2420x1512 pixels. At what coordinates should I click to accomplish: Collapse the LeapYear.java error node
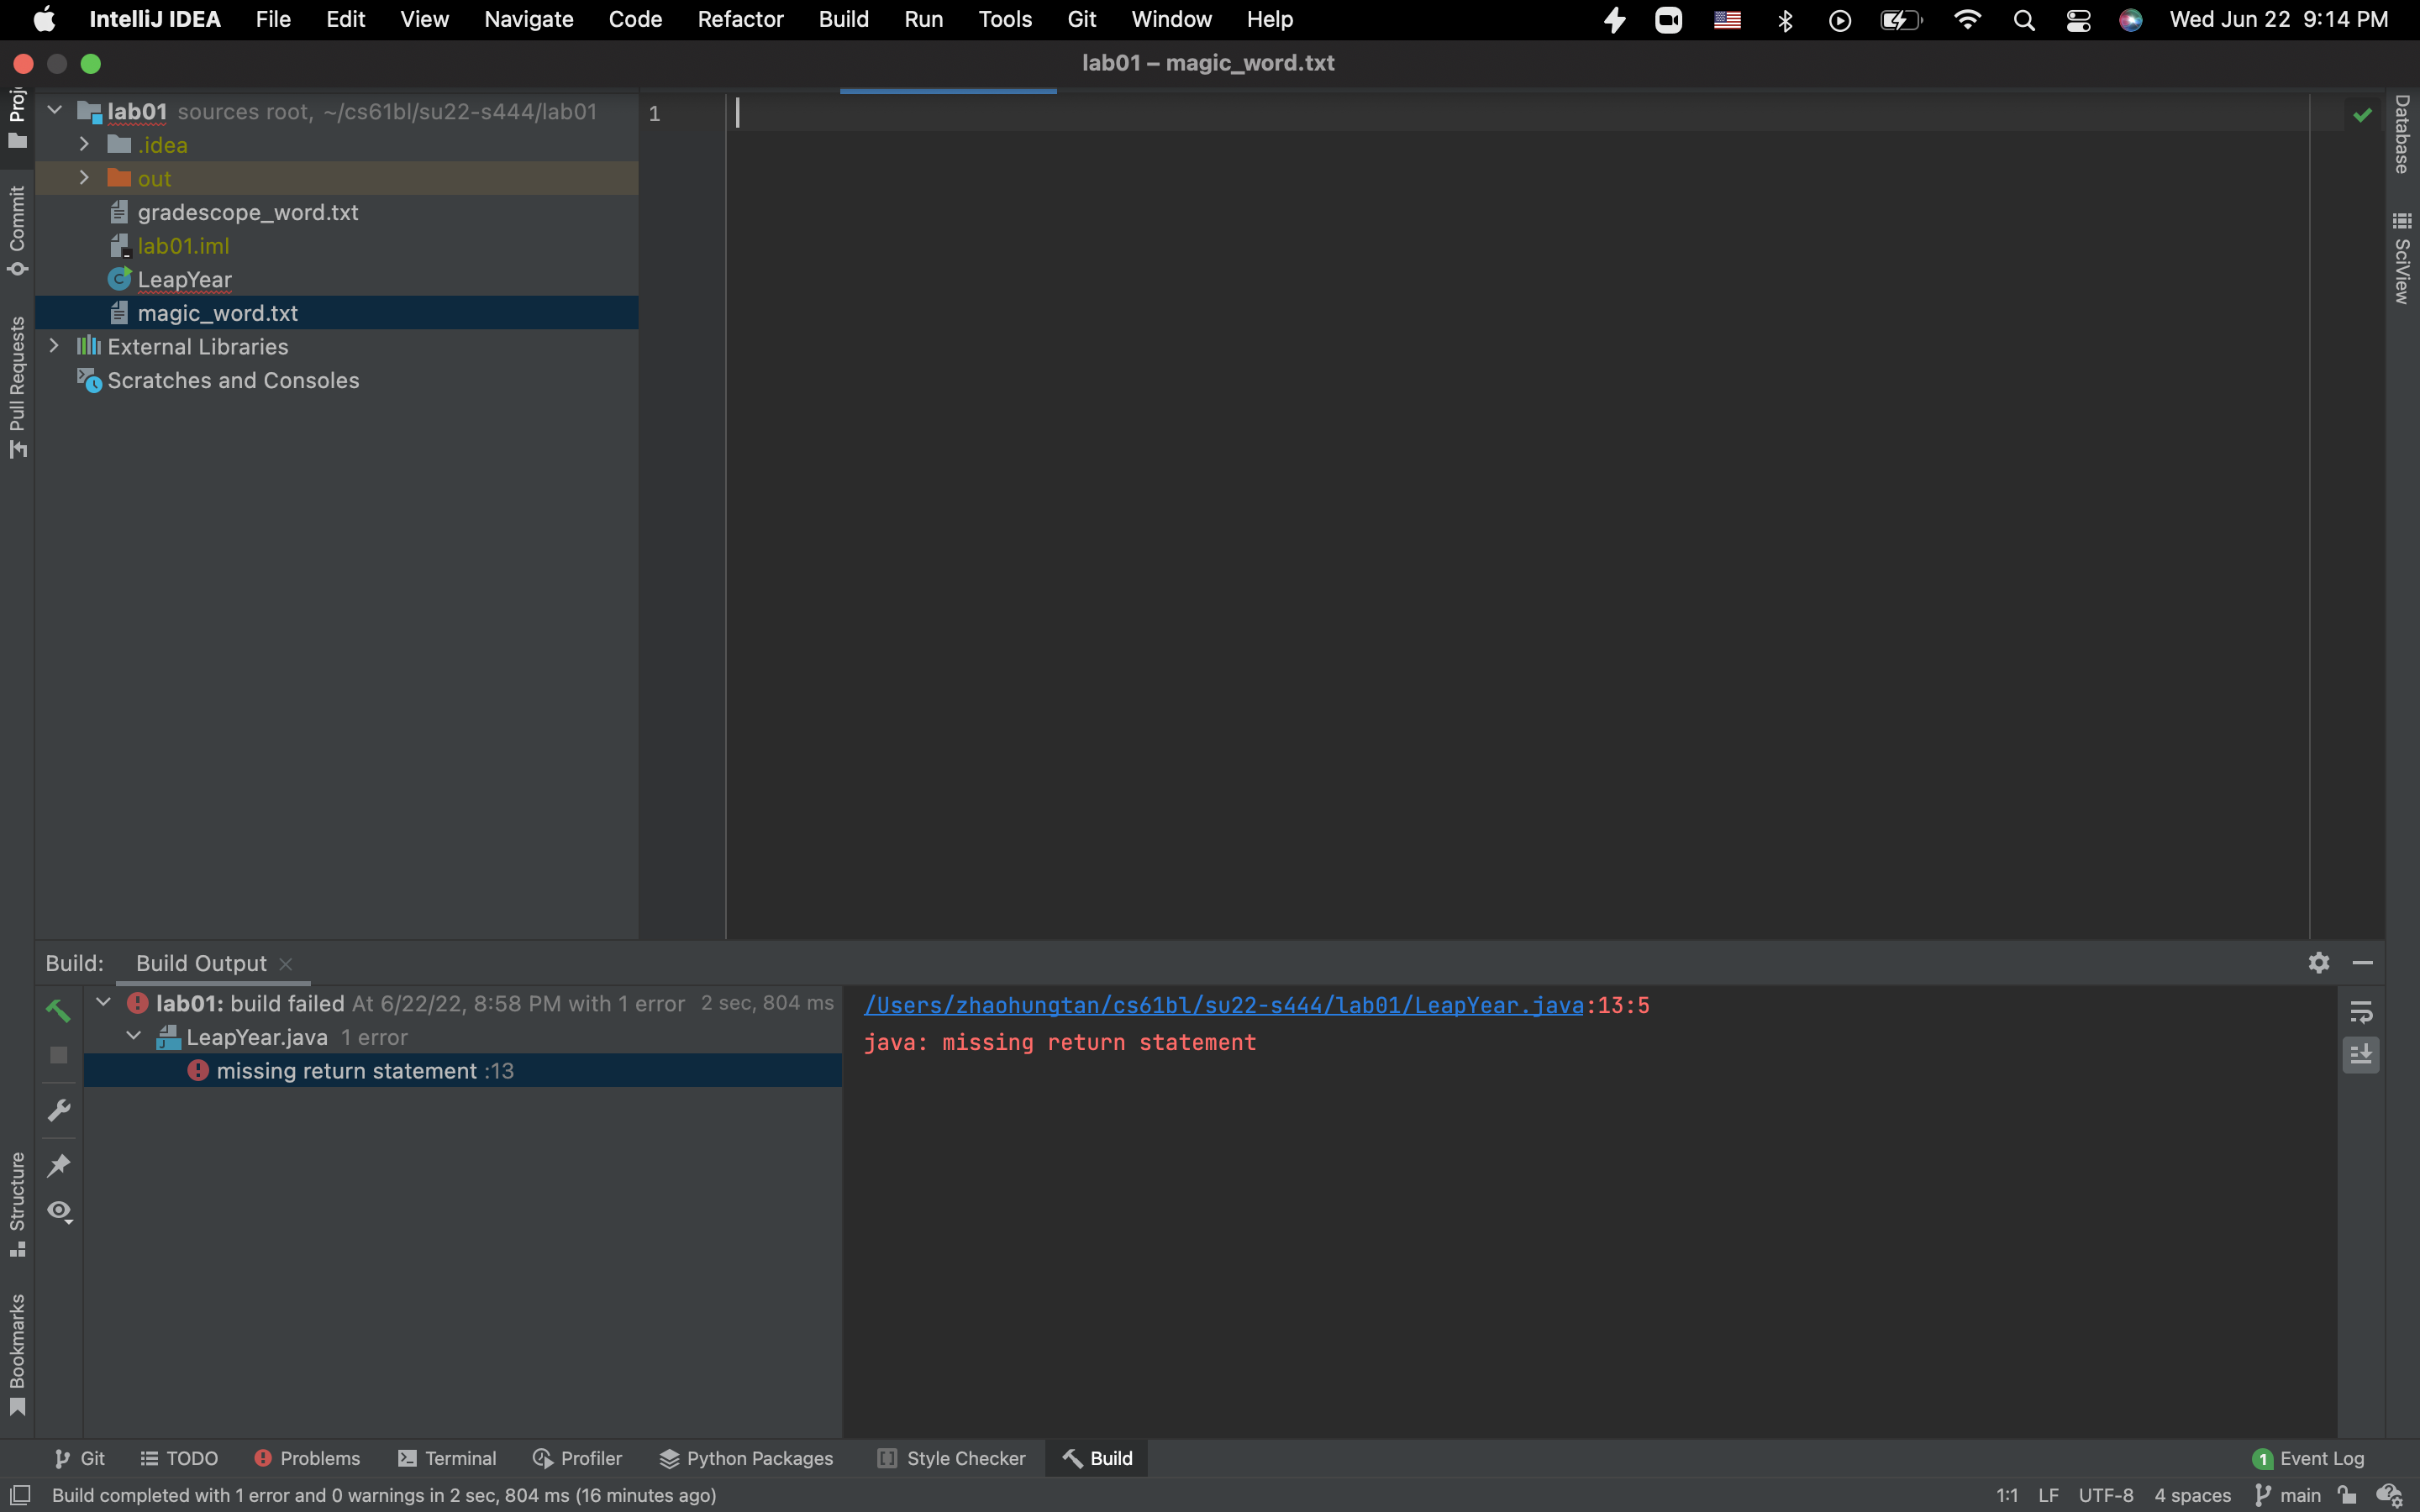point(133,1037)
